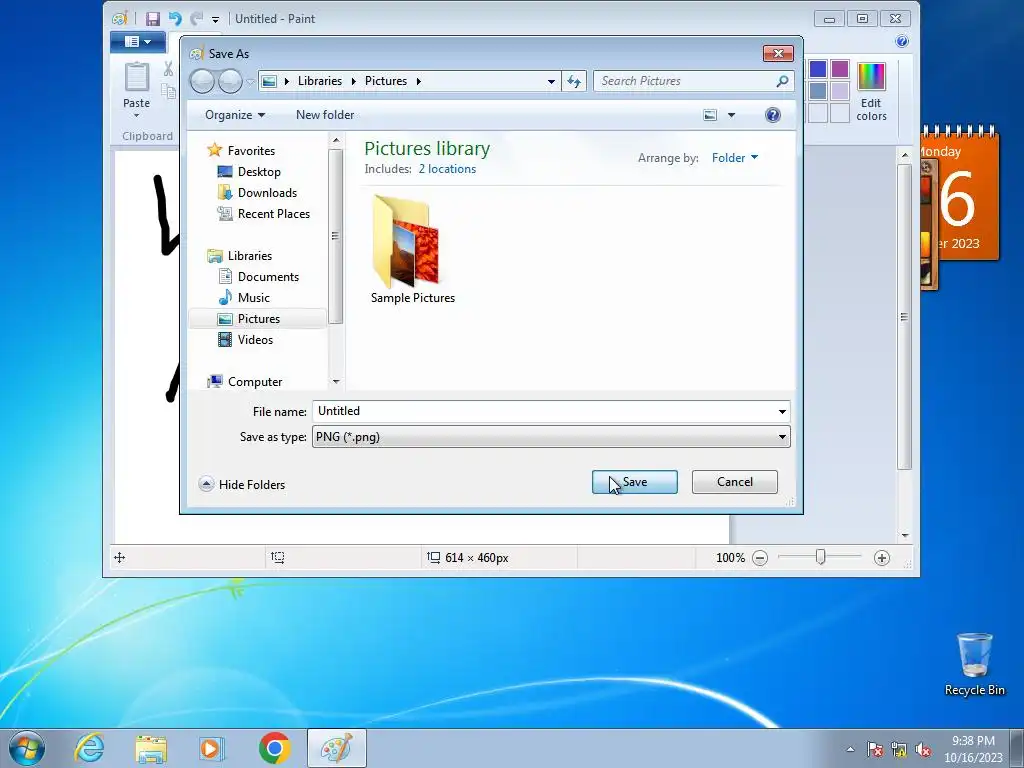Screen dimensions: 1024x768
Task: Click Paint Help icon in ribbon
Action: click(902, 42)
